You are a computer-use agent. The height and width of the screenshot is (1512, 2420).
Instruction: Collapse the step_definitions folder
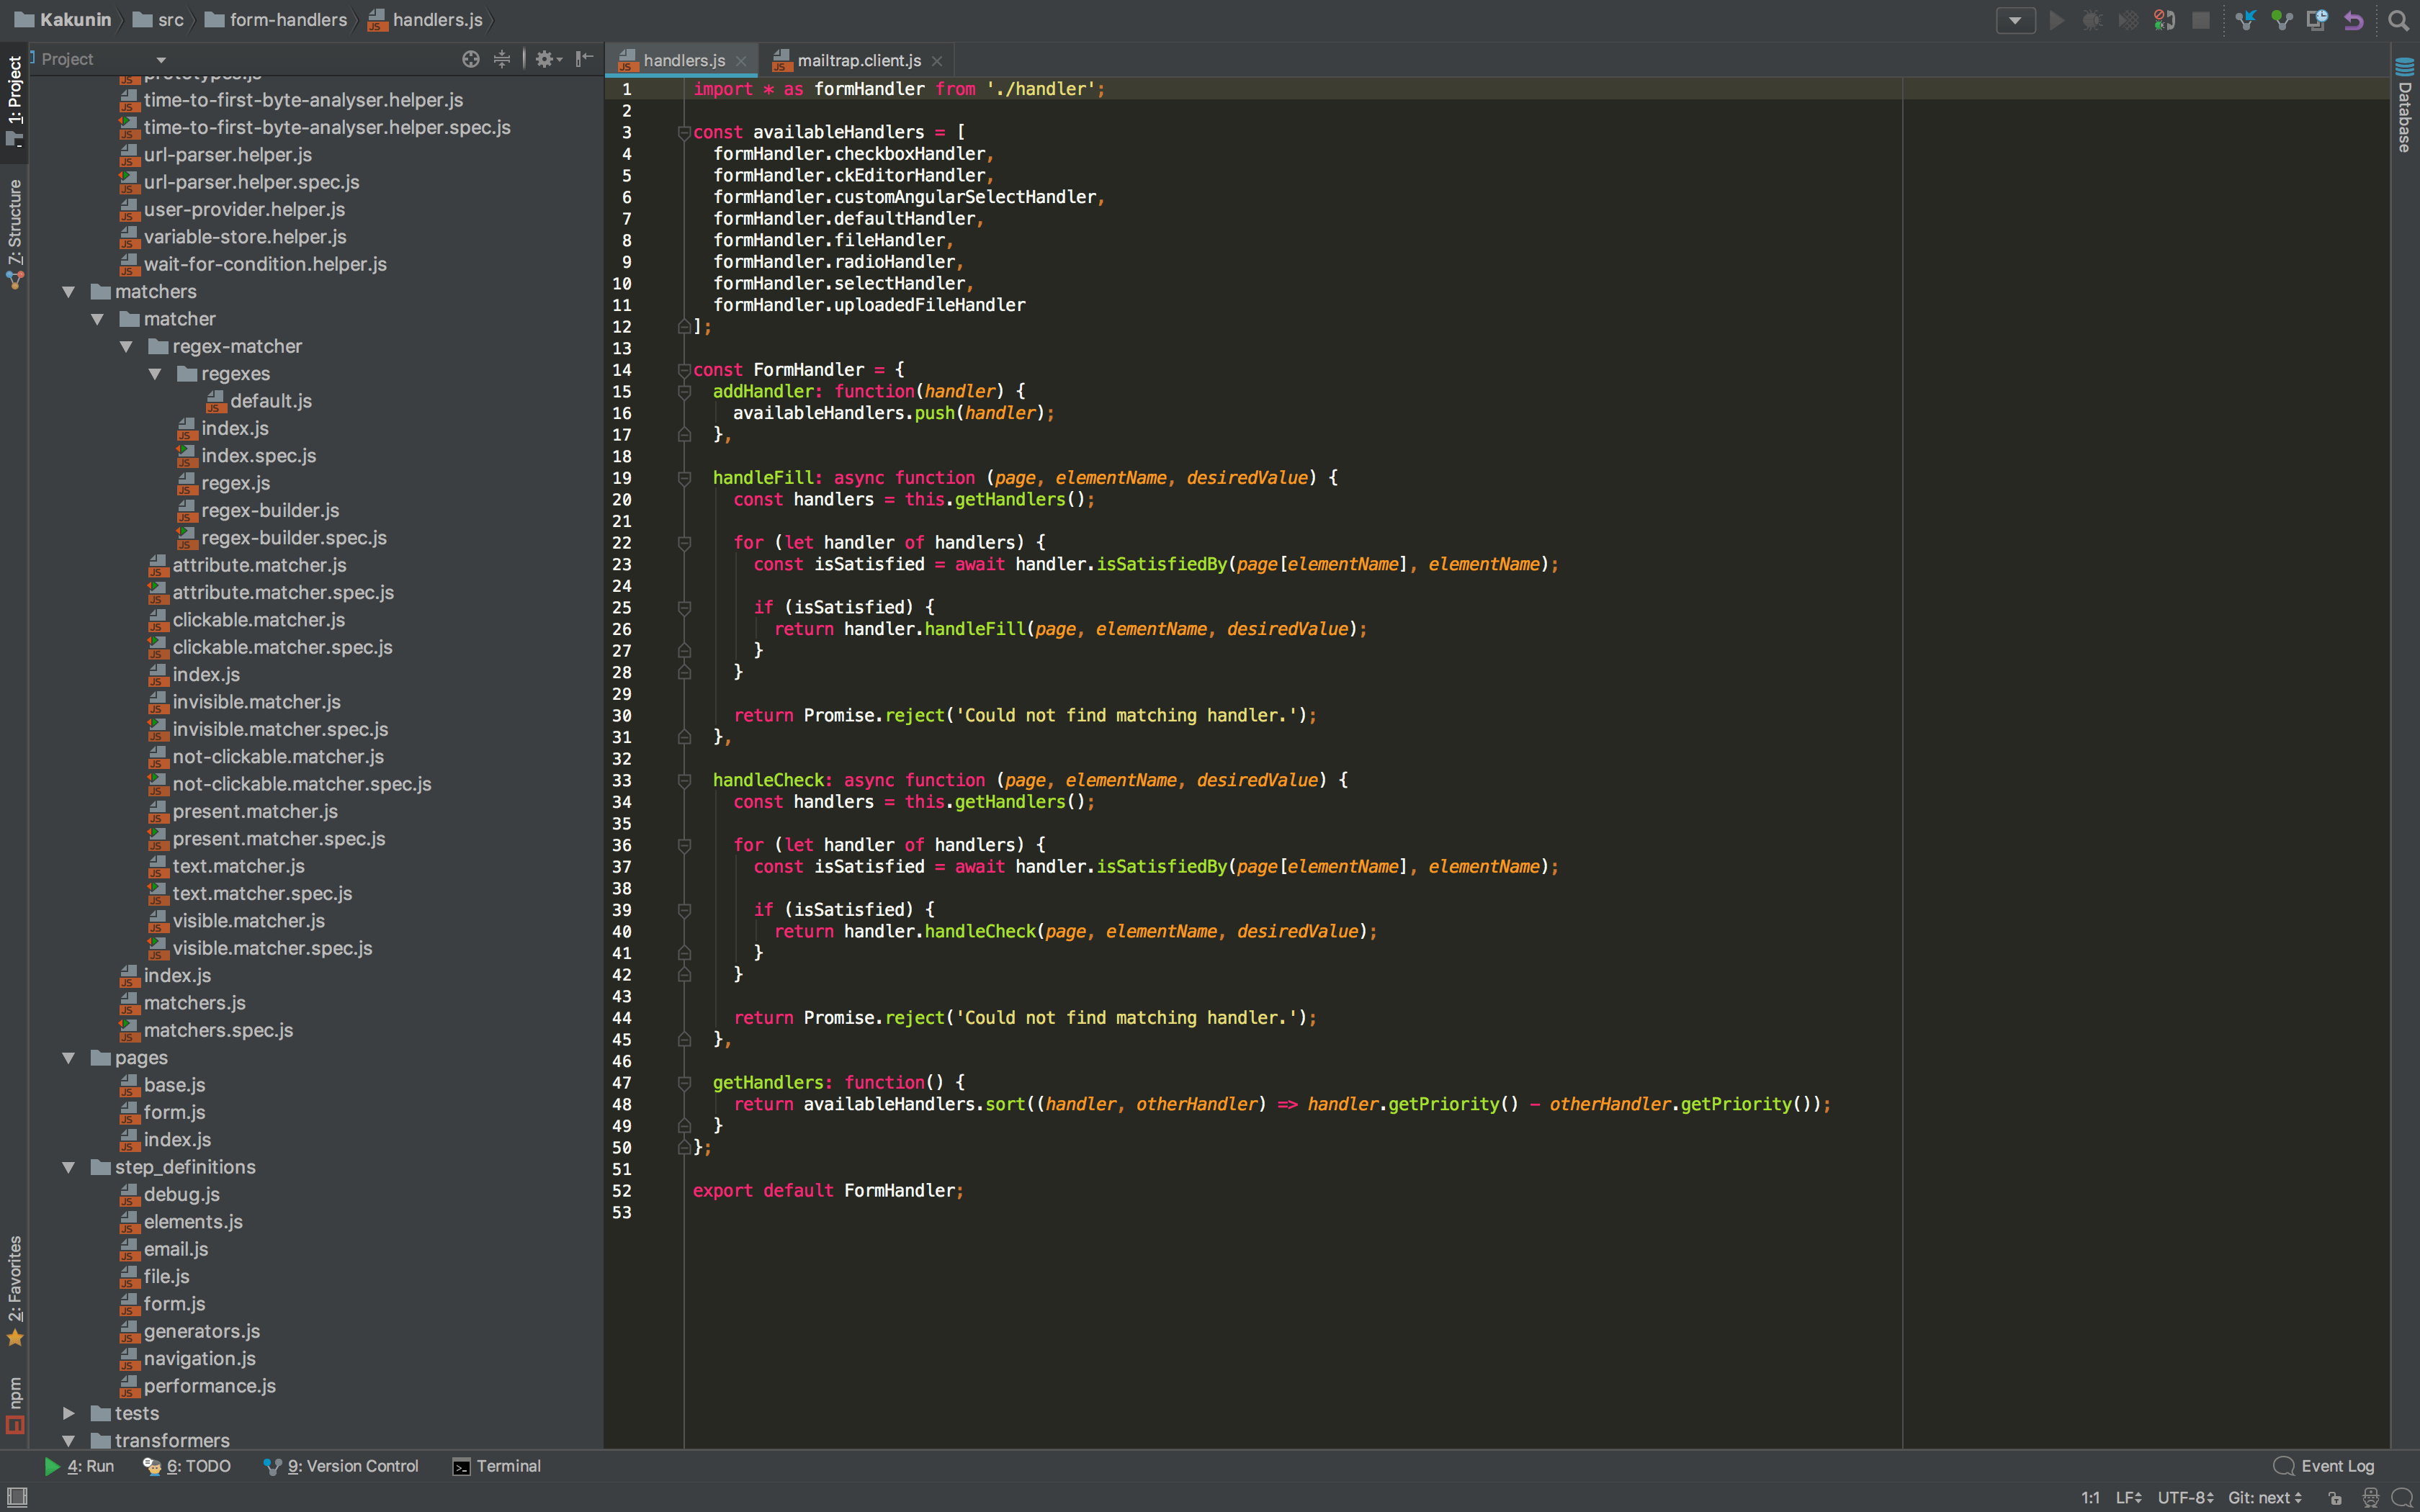[69, 1167]
